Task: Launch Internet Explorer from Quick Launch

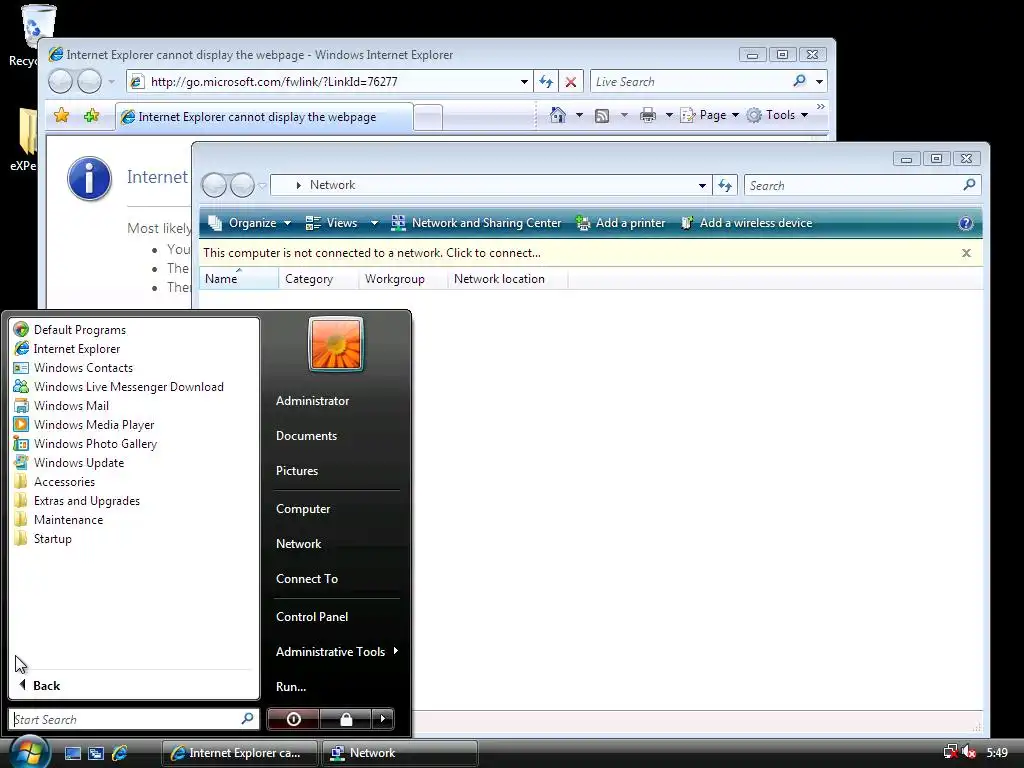Action: coord(120,753)
